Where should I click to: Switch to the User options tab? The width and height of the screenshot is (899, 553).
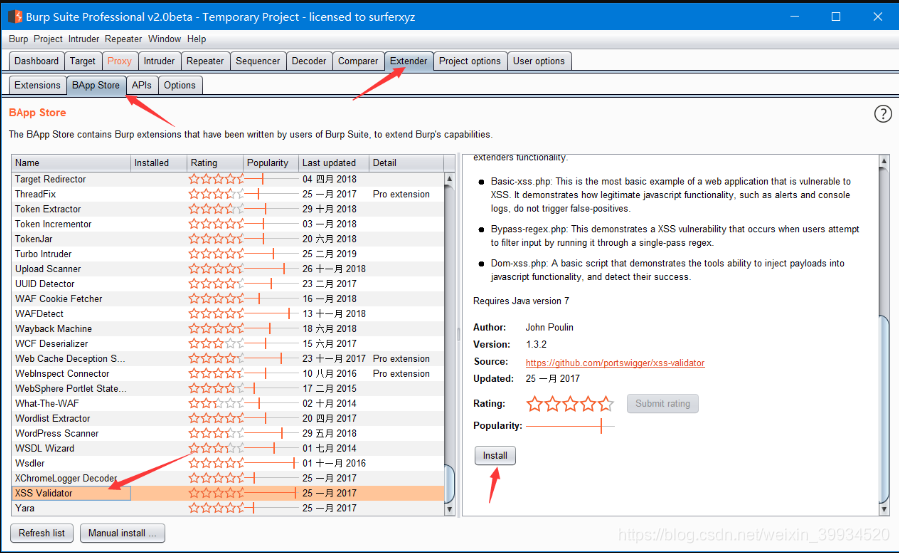tap(538, 61)
